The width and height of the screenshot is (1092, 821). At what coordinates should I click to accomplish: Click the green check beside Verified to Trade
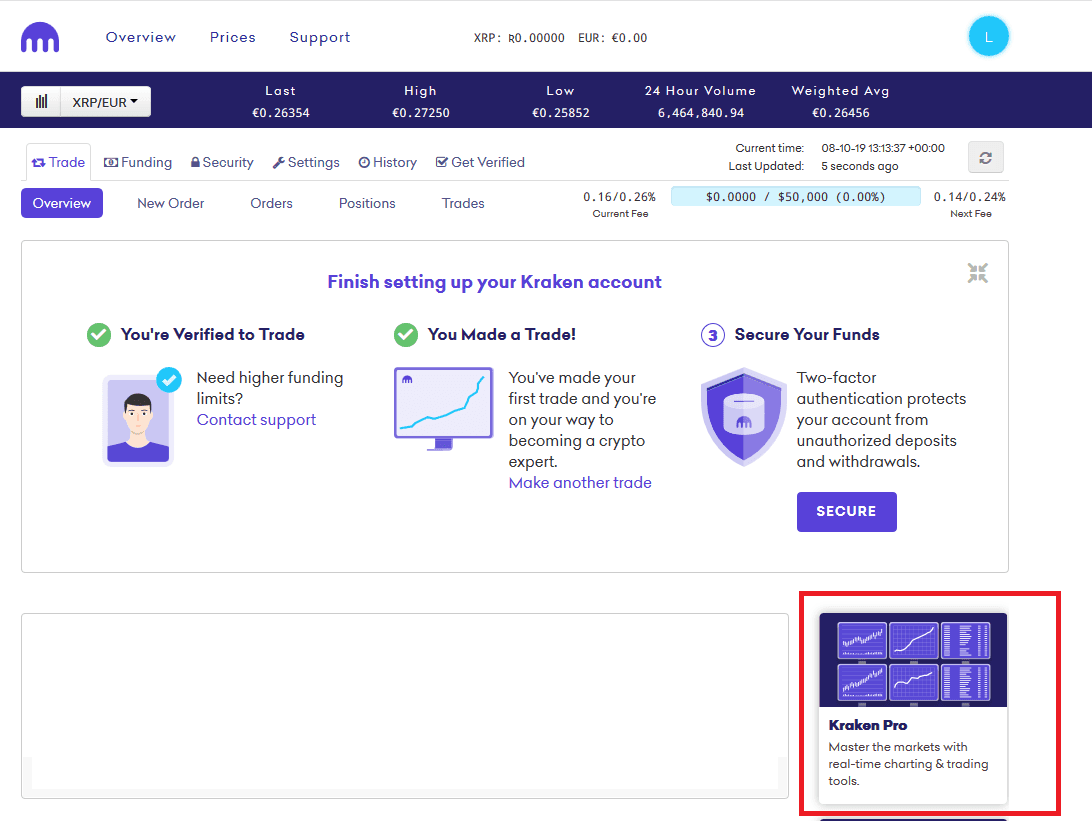(99, 335)
